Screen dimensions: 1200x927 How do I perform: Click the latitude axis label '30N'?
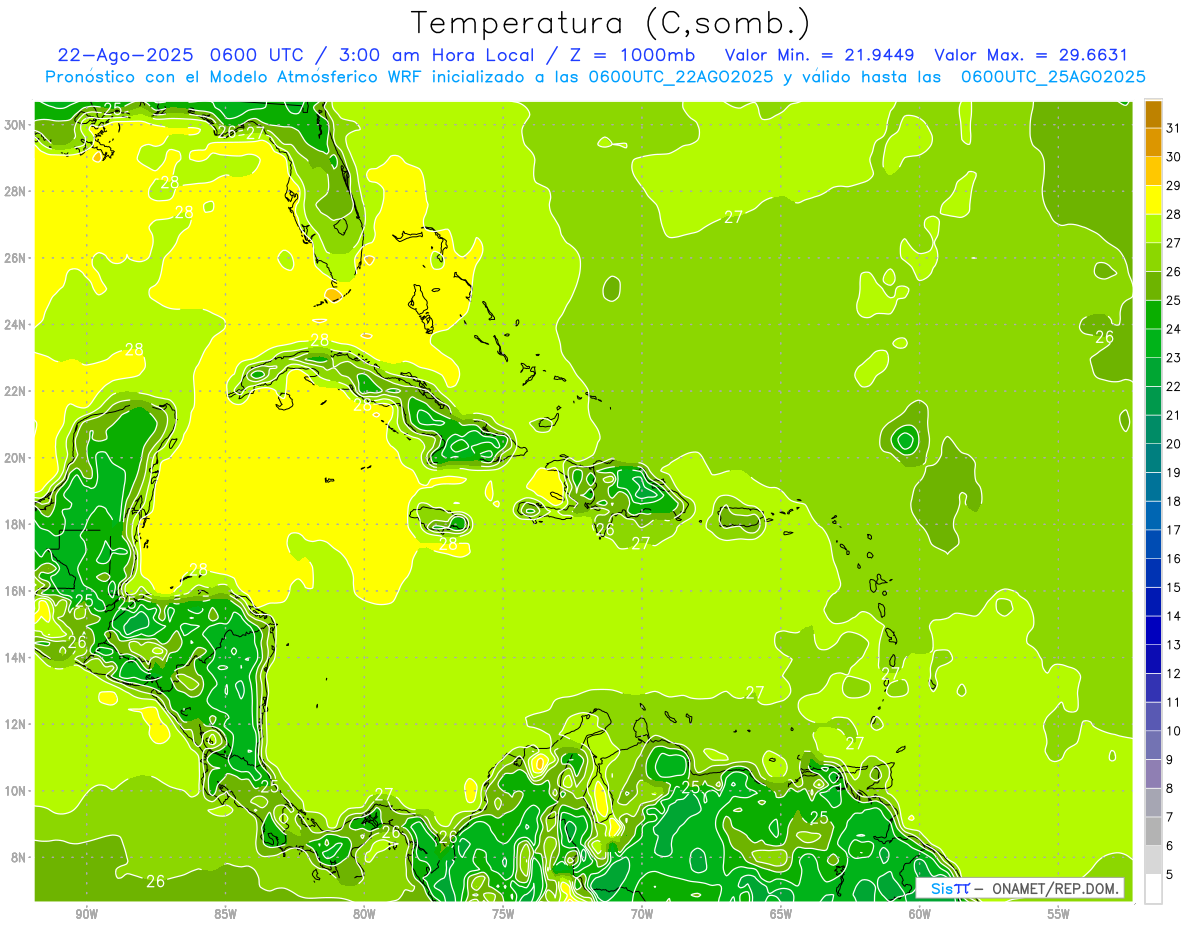click(15, 125)
